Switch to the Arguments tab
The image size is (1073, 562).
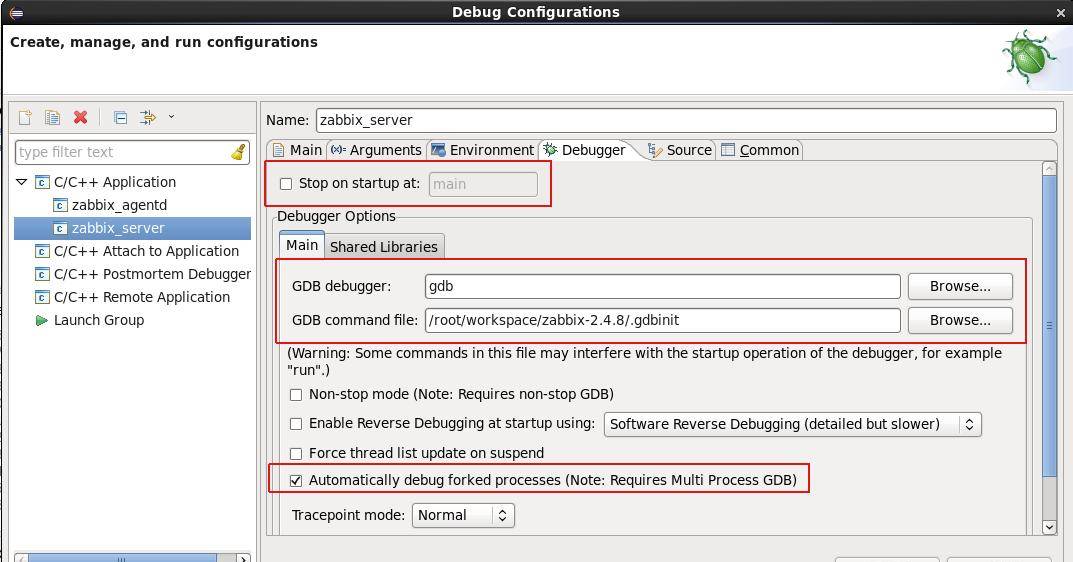tap(376, 150)
